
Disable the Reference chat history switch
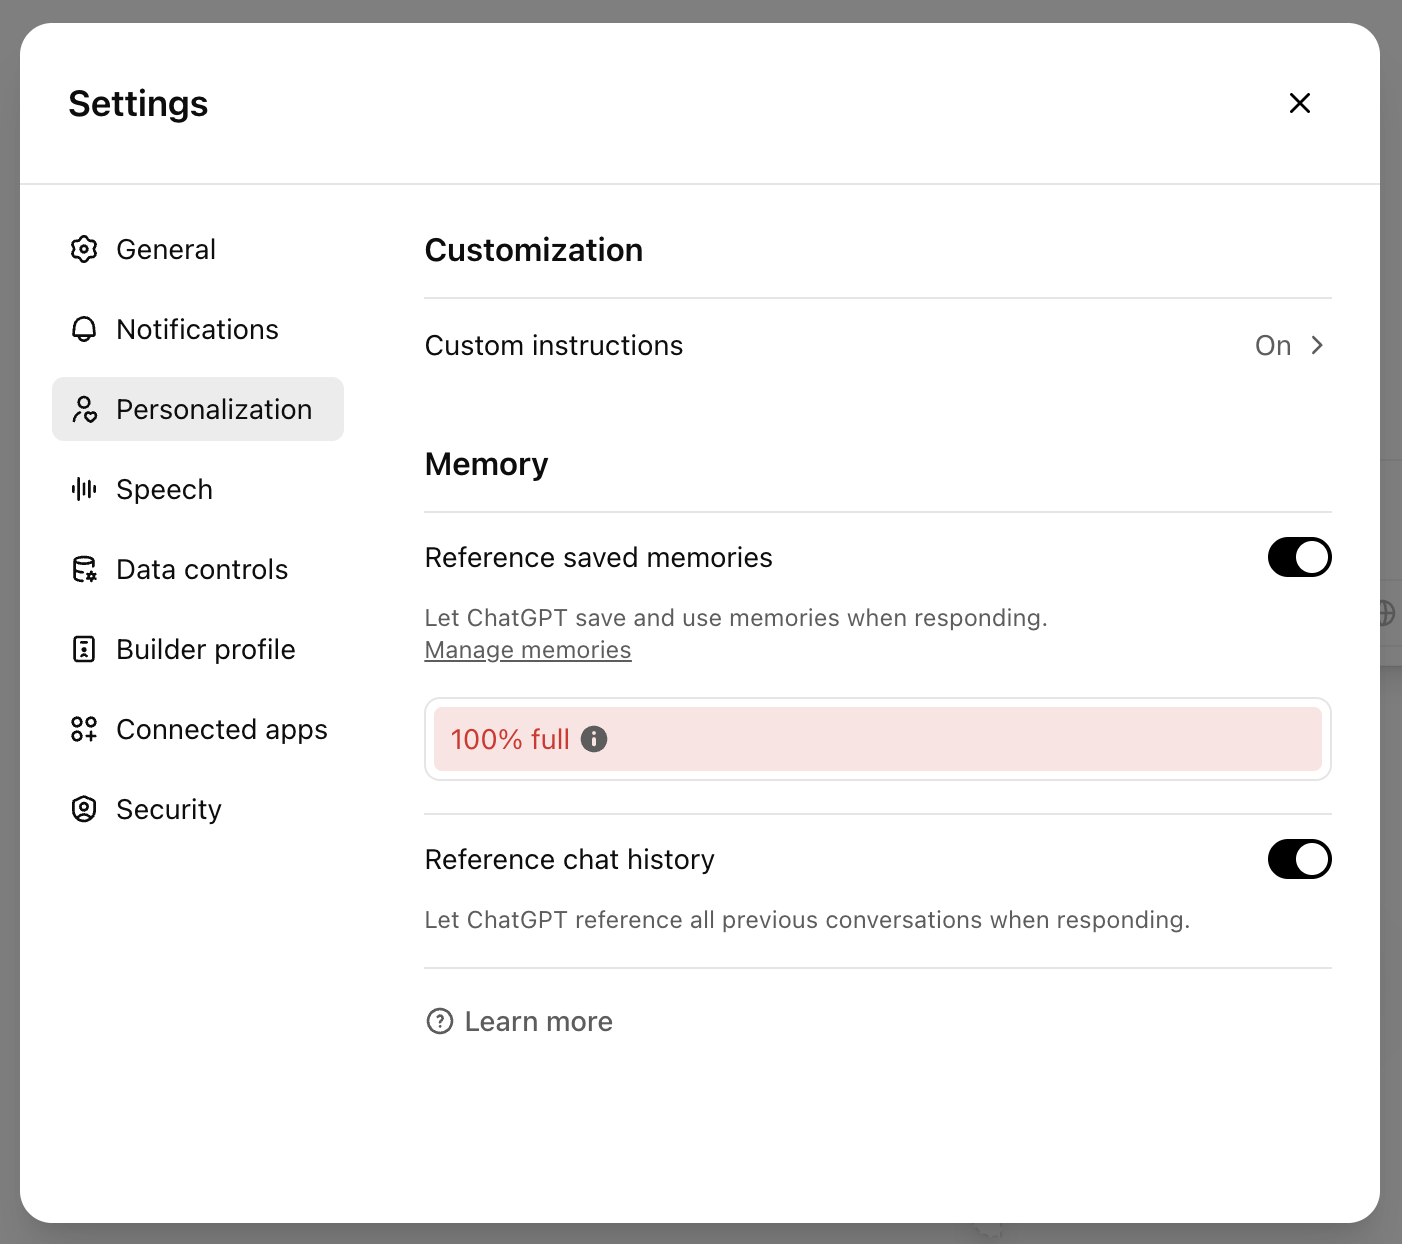[1300, 859]
